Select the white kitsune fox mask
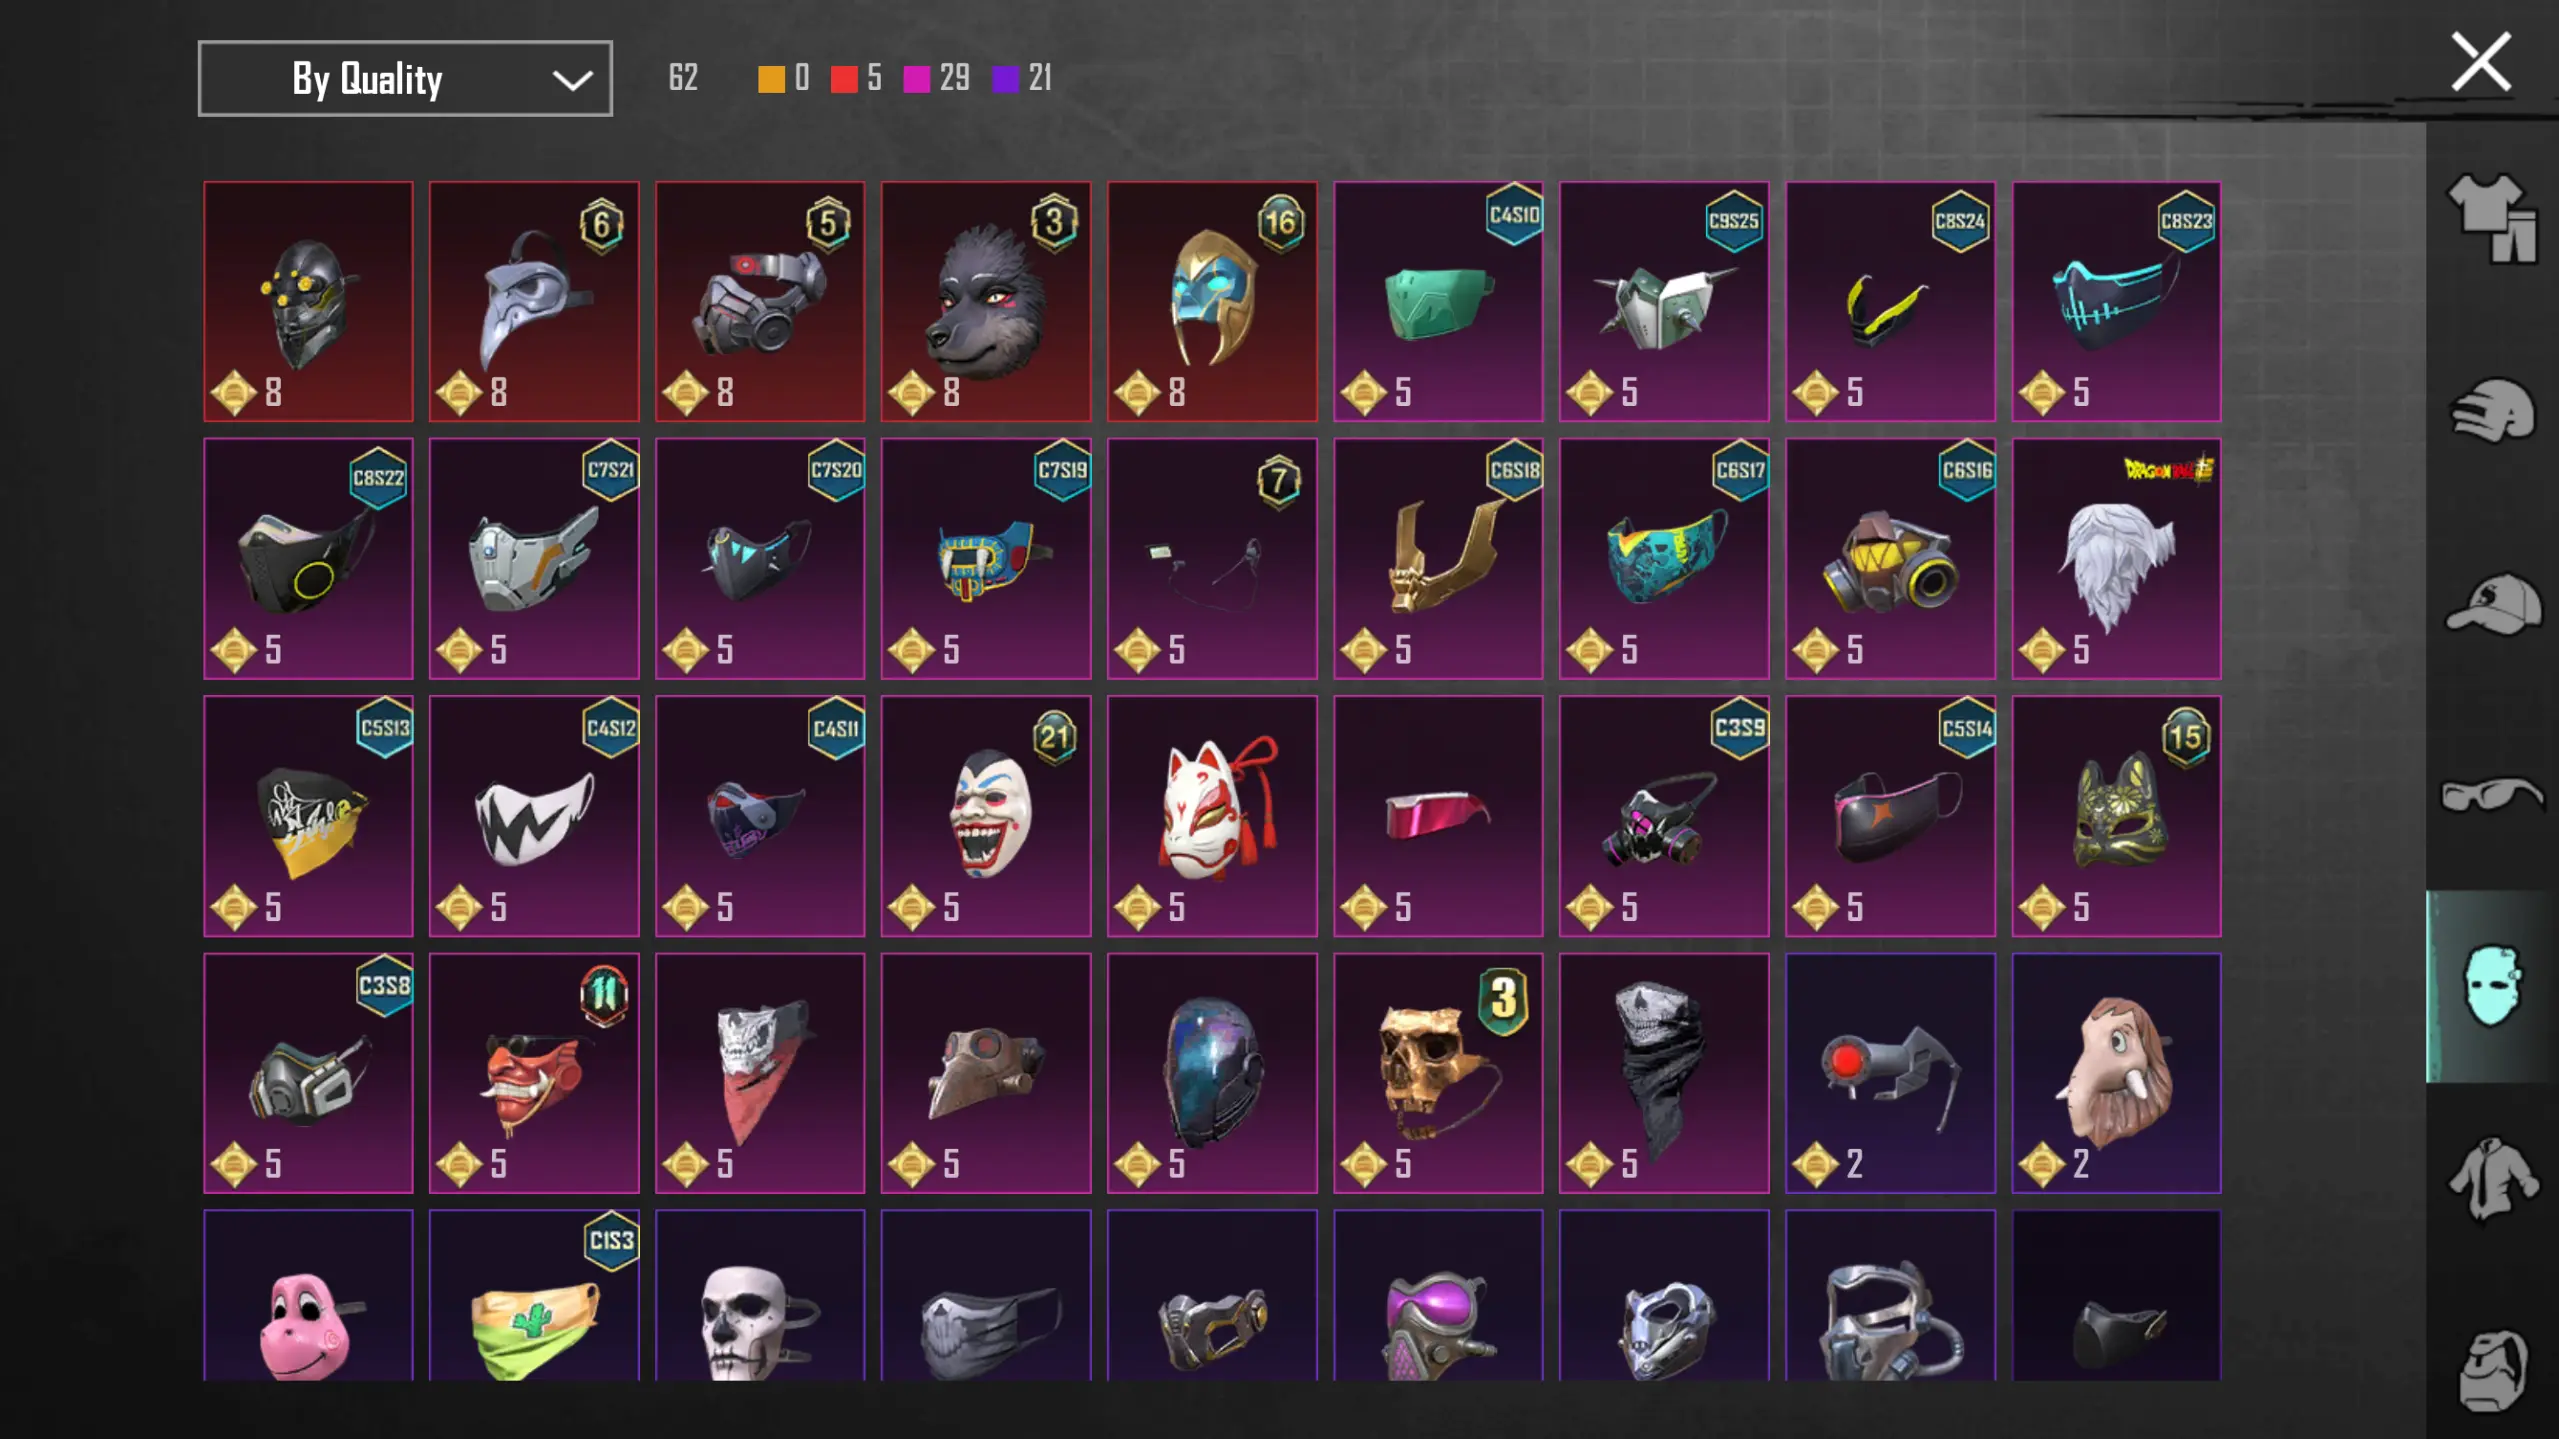Viewport: 2559px width, 1439px height. 1212,816
